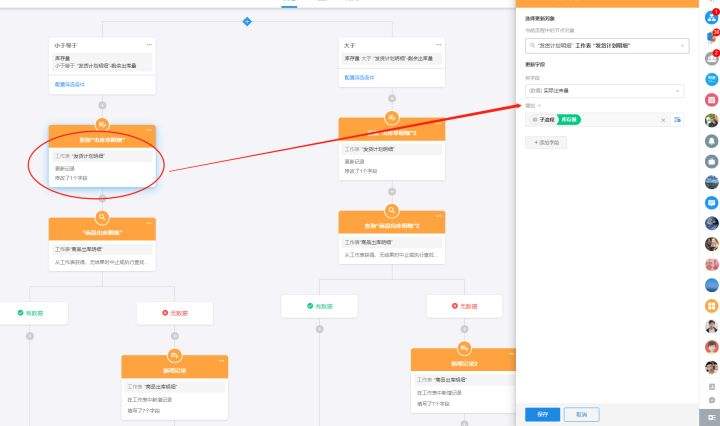
Task: Open the more menu on the 大于 branch card
Action: (x=439, y=45)
